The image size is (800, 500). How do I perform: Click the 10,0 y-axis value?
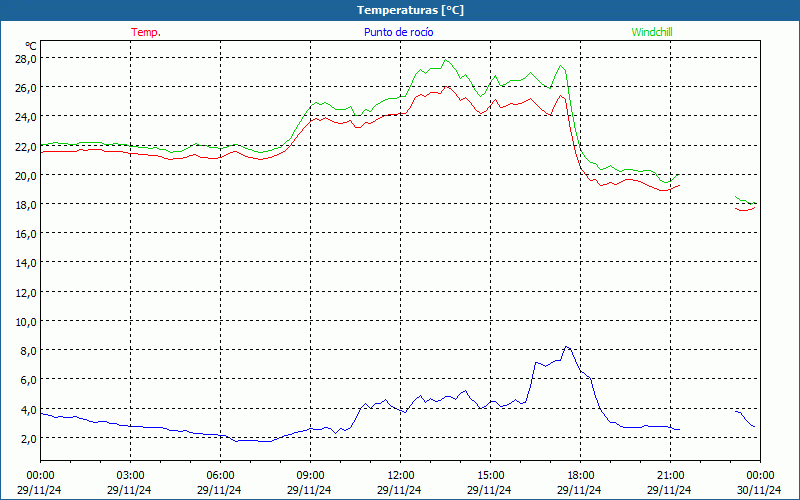tap(26, 321)
